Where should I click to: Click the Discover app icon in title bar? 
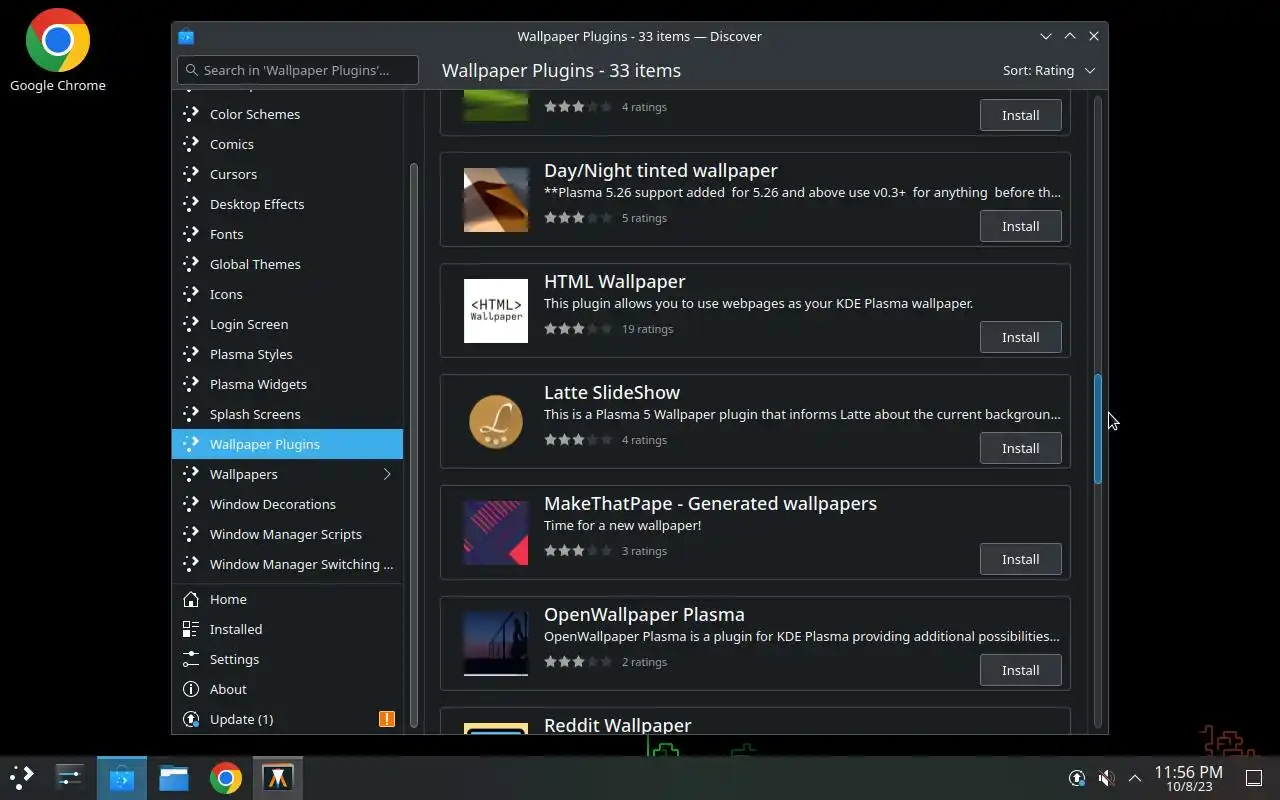[x=186, y=36]
